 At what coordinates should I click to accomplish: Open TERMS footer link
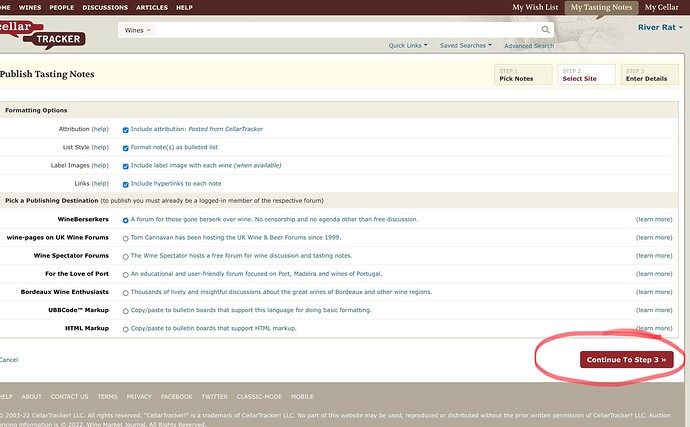point(107,397)
